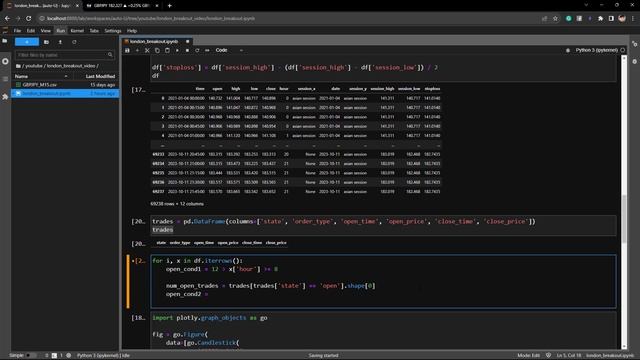This screenshot has height=360, width=640.
Task: Copy the selected cell in notebook toolbar
Action: [157, 50]
